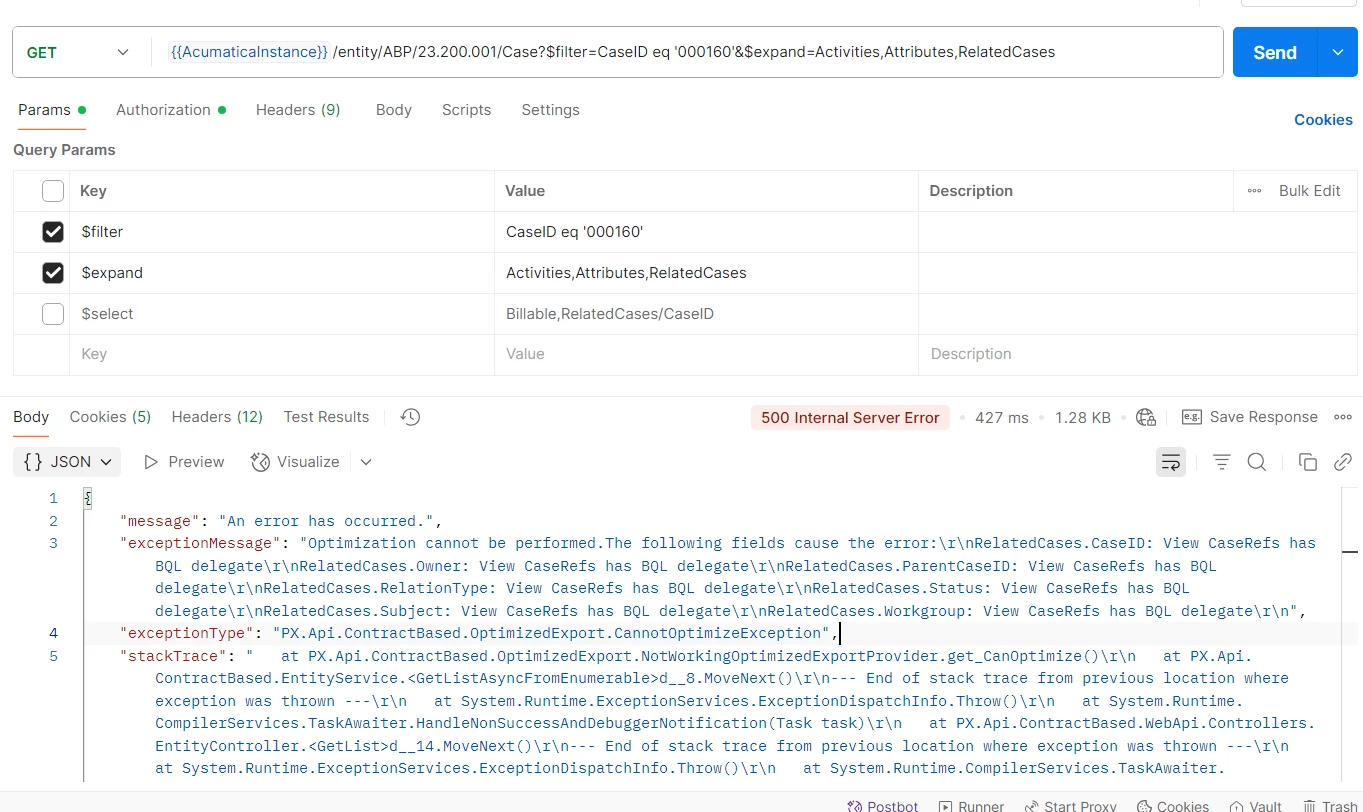Click the empty Value placeholder cell
Screen dimensions: 1363x812
click(x=706, y=354)
